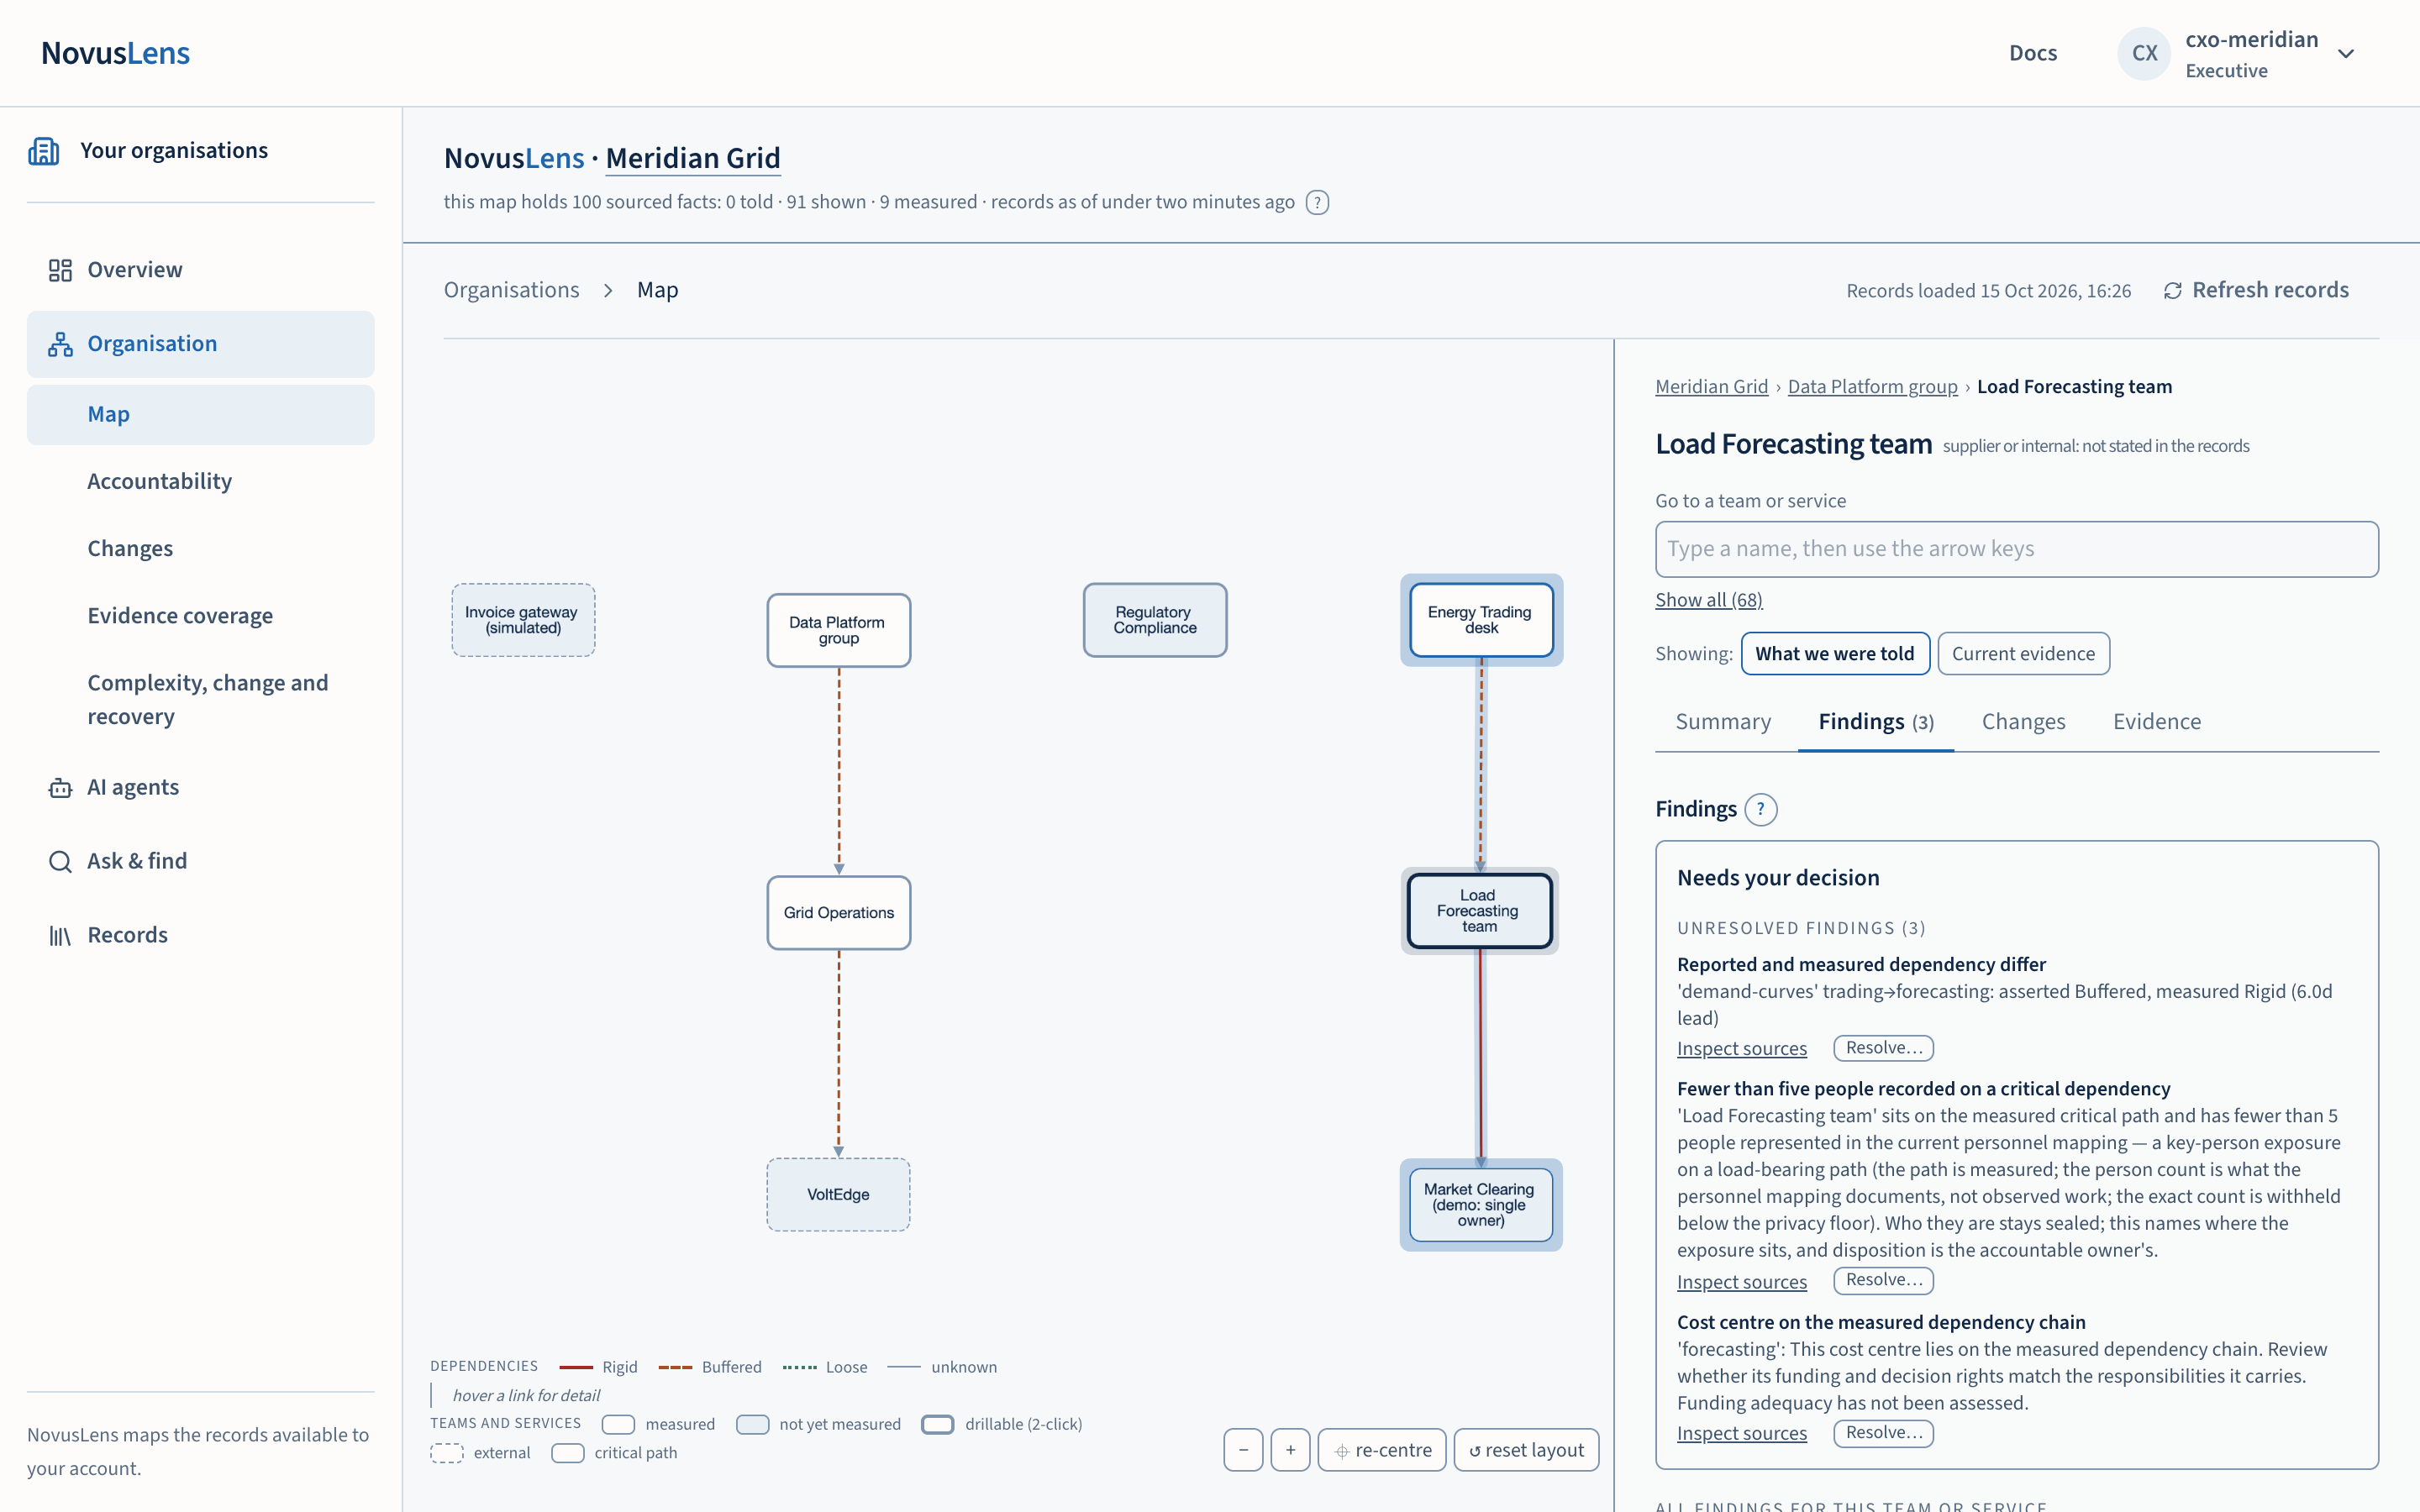Inspect sources for cost centre finding
2420x1512 pixels.
(x=1741, y=1434)
